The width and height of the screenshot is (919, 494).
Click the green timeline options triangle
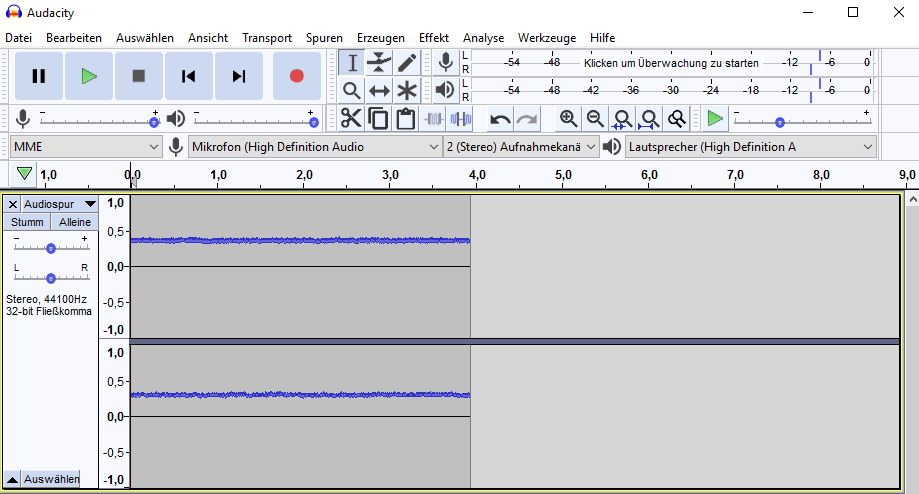pos(24,173)
